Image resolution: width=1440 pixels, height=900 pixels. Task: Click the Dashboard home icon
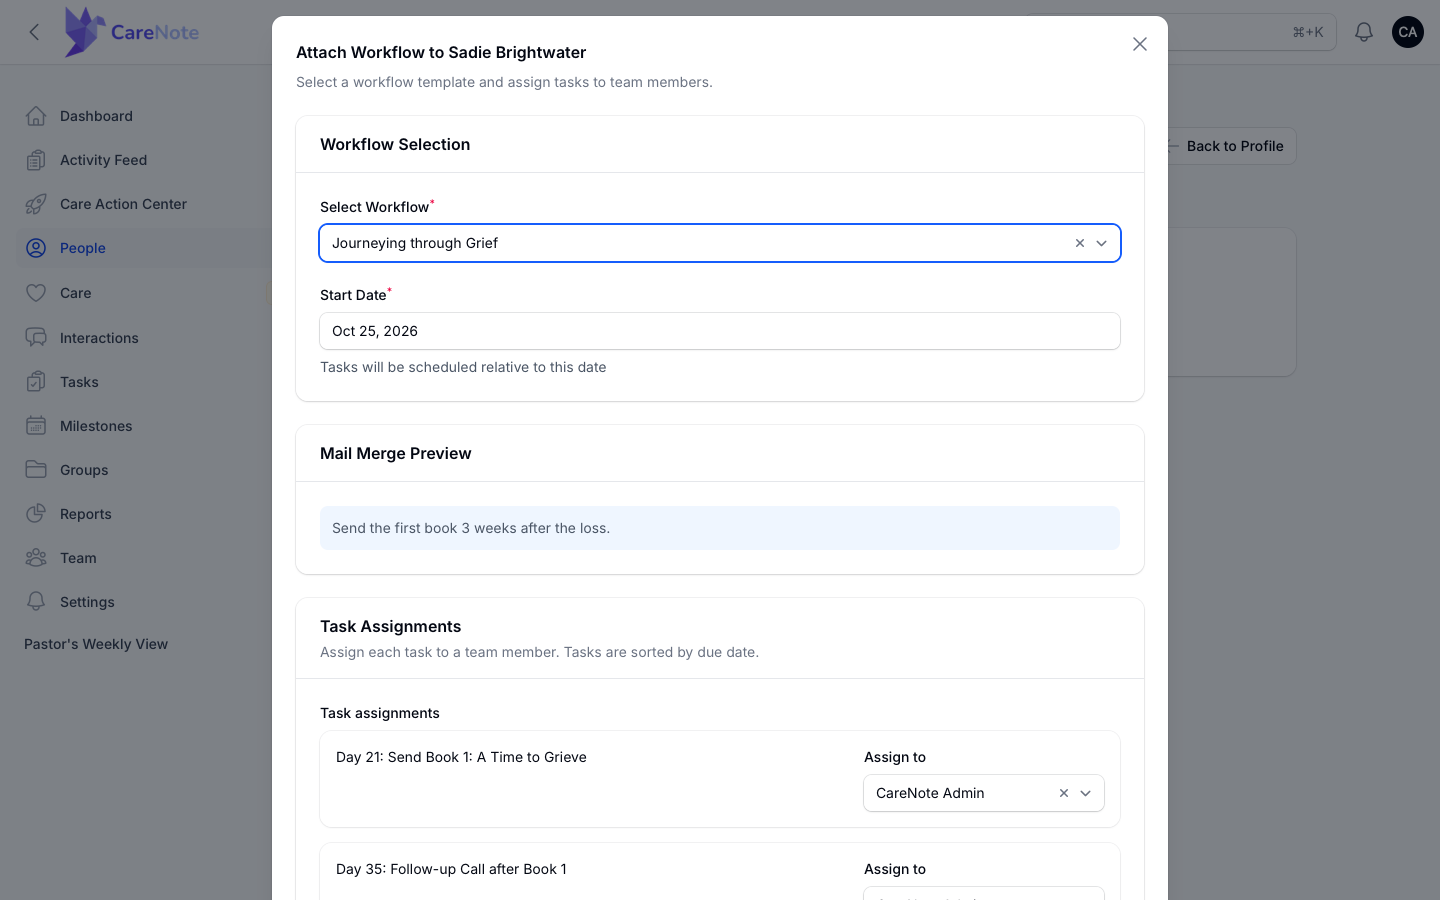click(36, 116)
